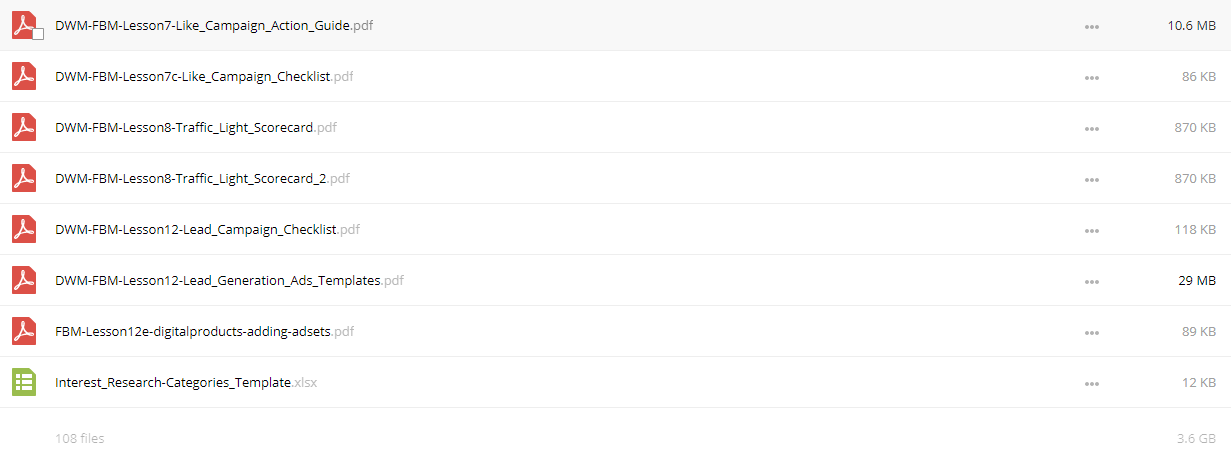The width and height of the screenshot is (1231, 465).
Task: Open more options for Lead_Generation_Ads_Templates
Action: (x=1092, y=281)
